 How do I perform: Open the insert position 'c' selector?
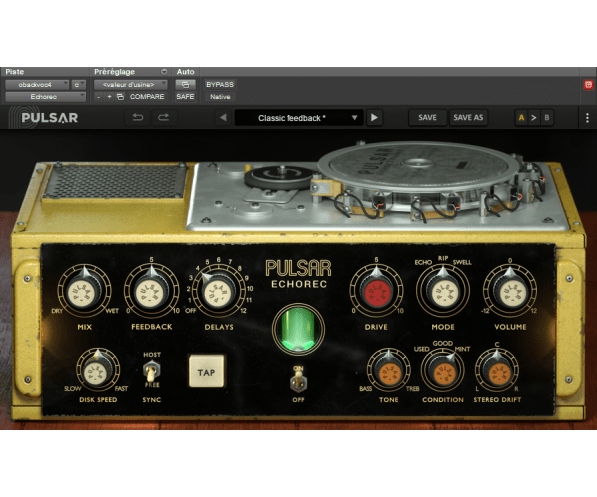click(x=78, y=85)
